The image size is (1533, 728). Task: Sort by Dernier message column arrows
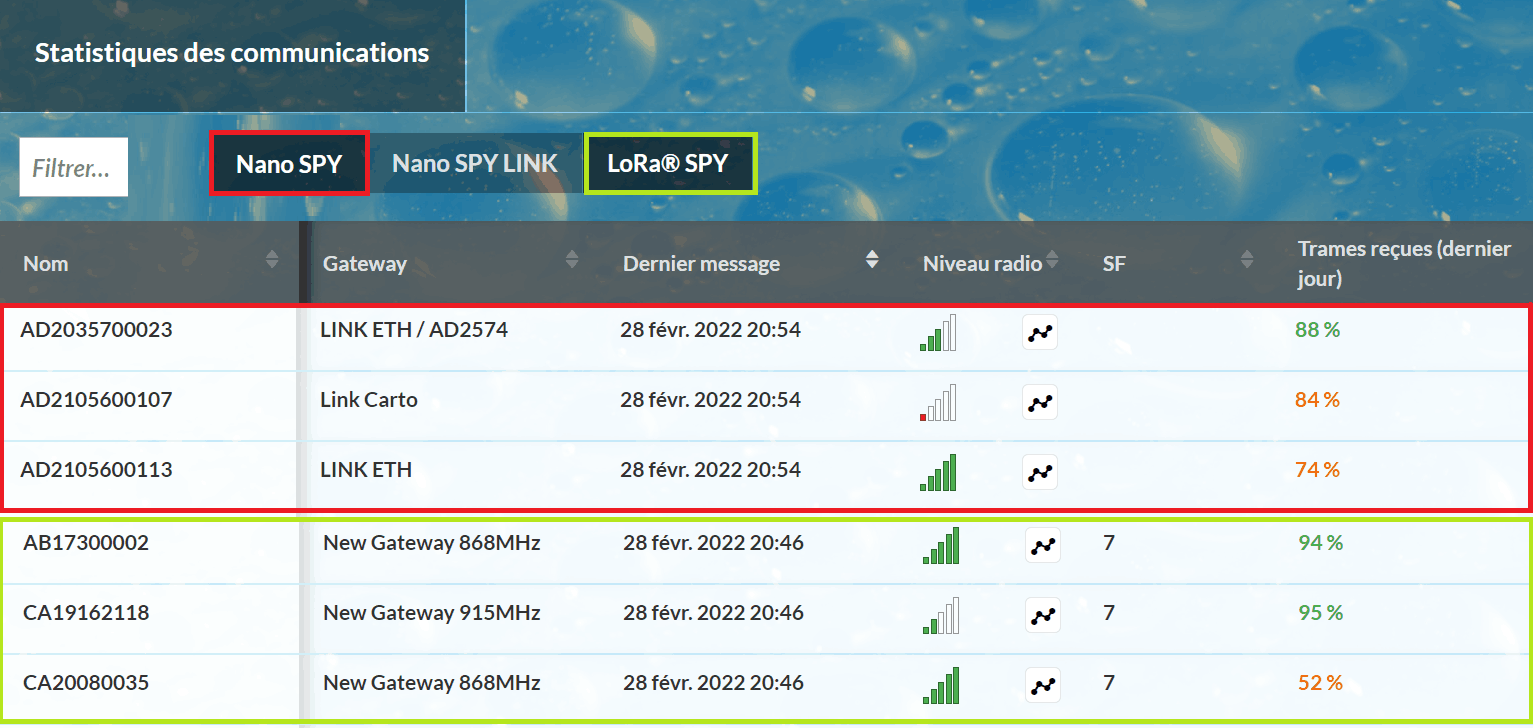tap(872, 260)
